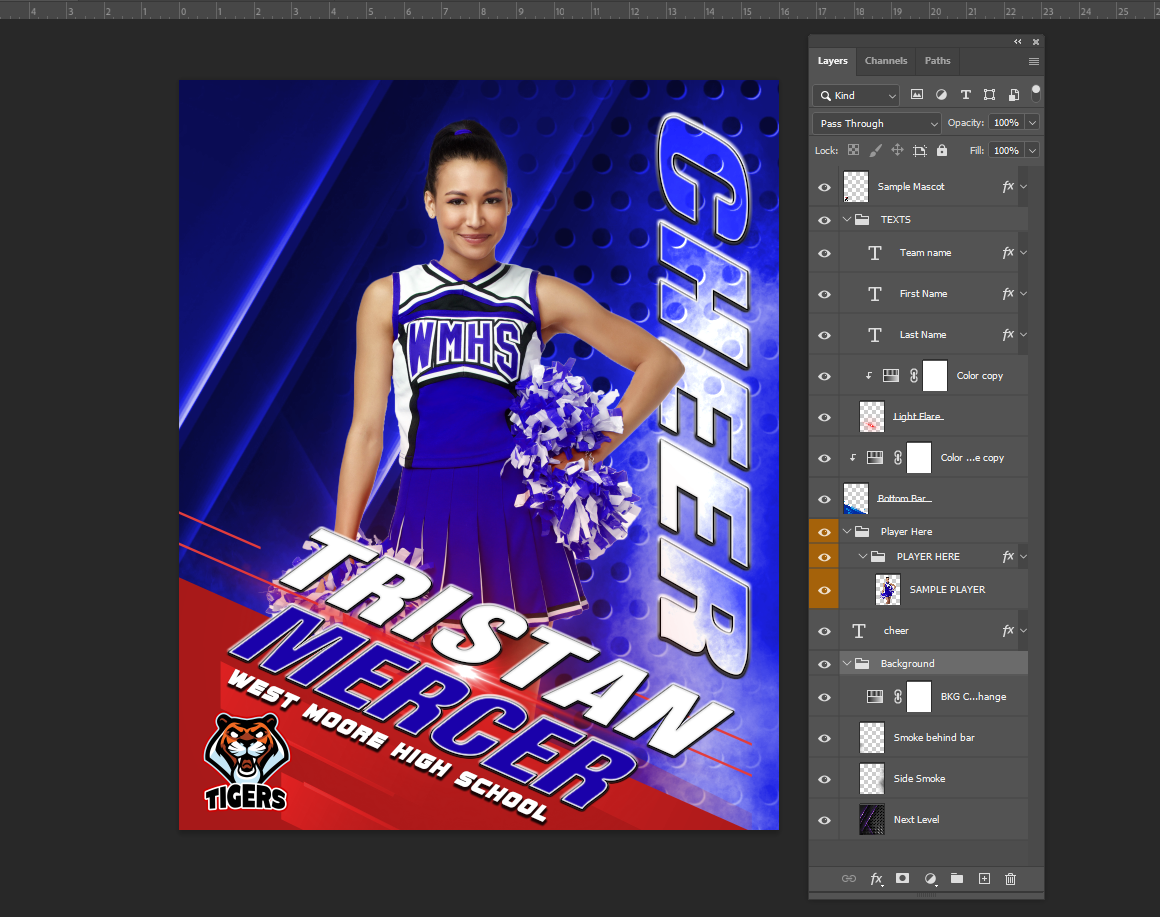Open the Fill slider dropdown arrow
Image resolution: width=1160 pixels, height=917 pixels.
[1033, 150]
